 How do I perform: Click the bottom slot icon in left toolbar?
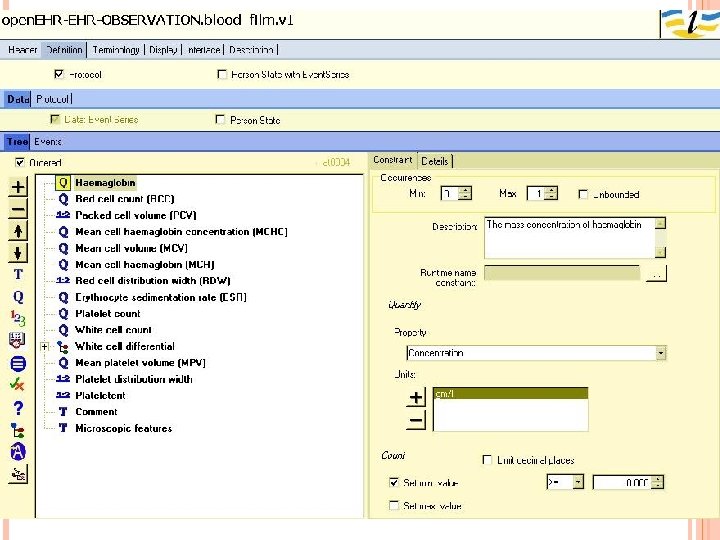[18, 474]
